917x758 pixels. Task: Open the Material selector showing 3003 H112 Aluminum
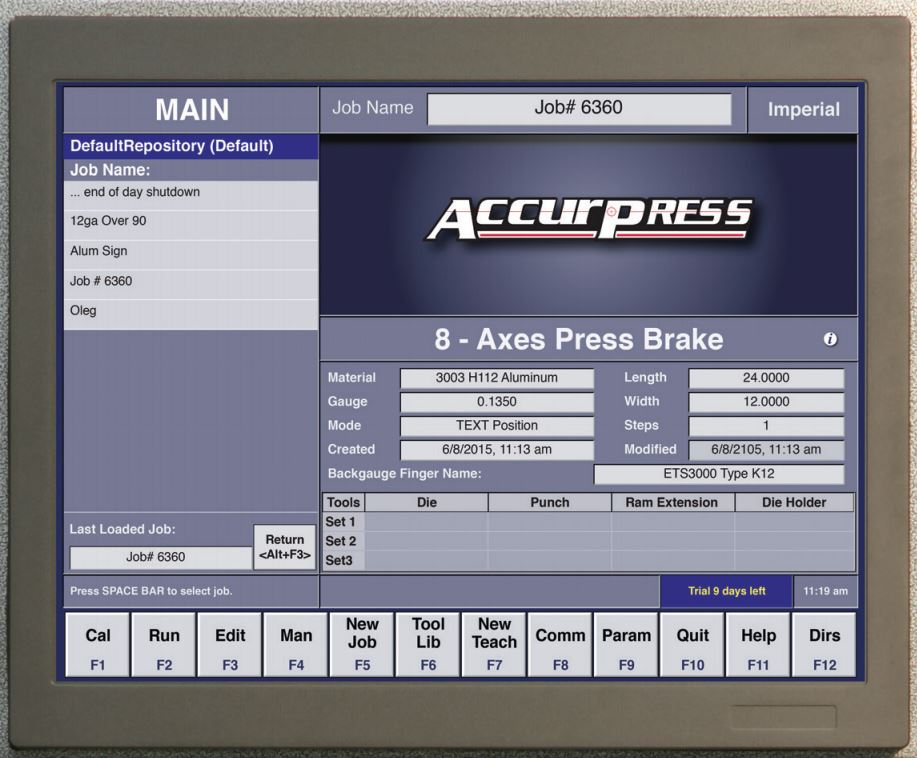coord(497,377)
